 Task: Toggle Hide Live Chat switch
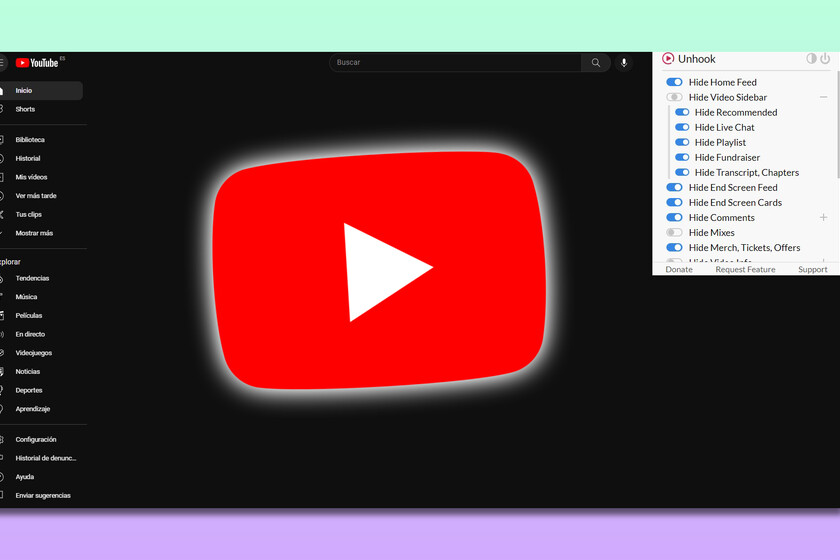[681, 127]
